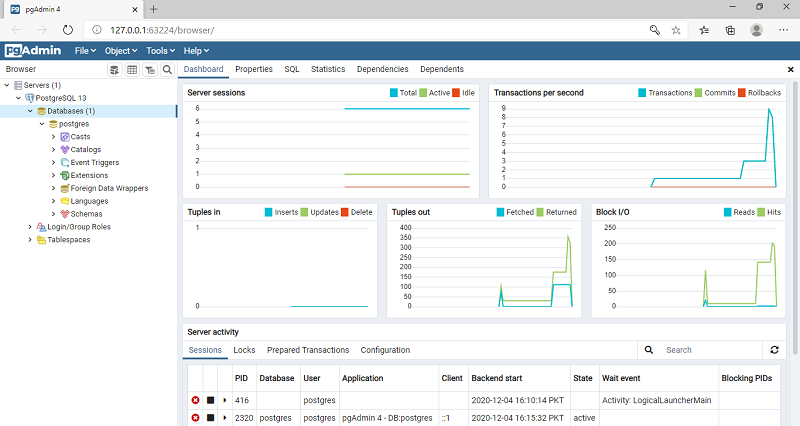Switch to the SQL tab
Screen dimensions: 800x426
[292, 69]
